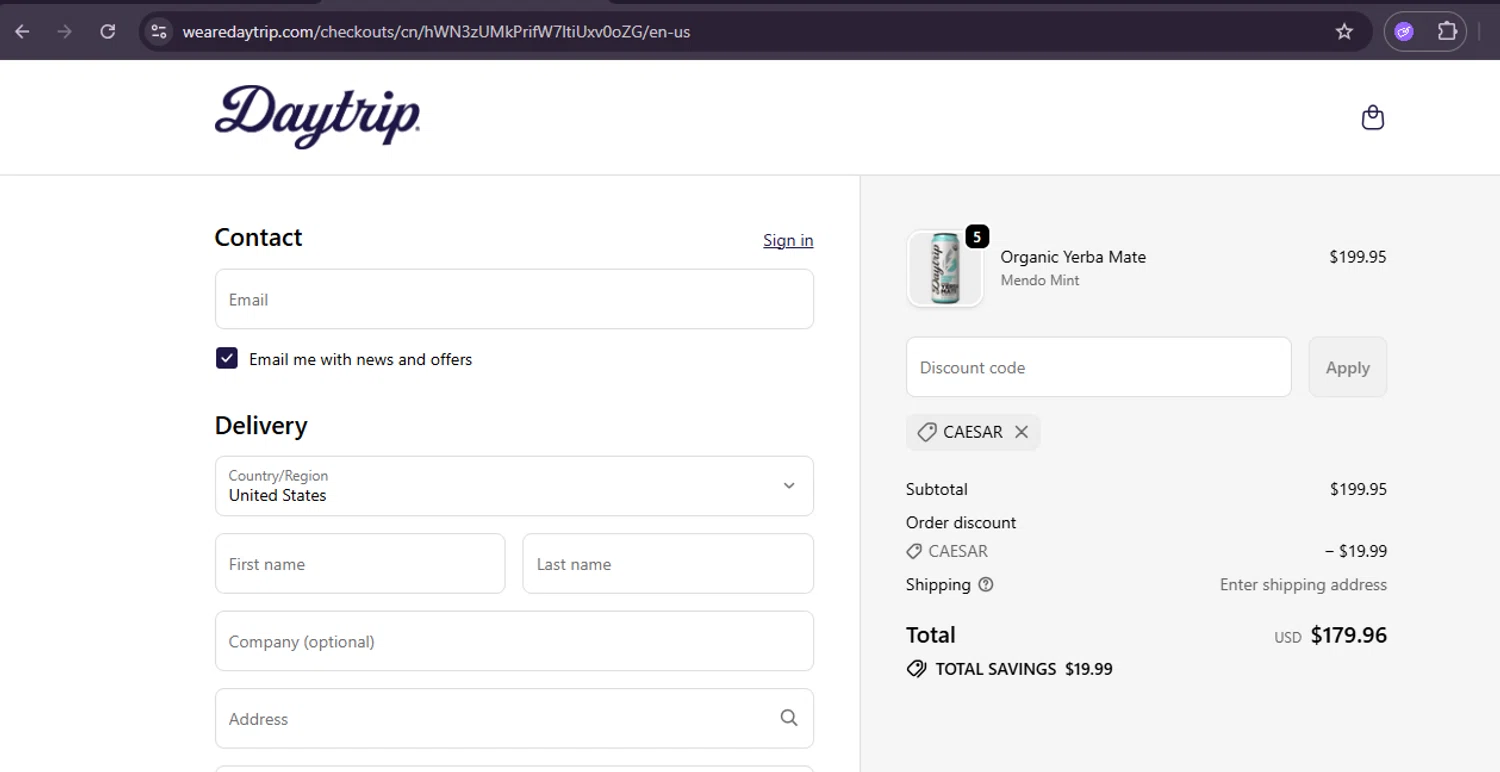The width and height of the screenshot is (1500, 772).
Task: Bookmark this page with the star icon
Action: coord(1344,31)
